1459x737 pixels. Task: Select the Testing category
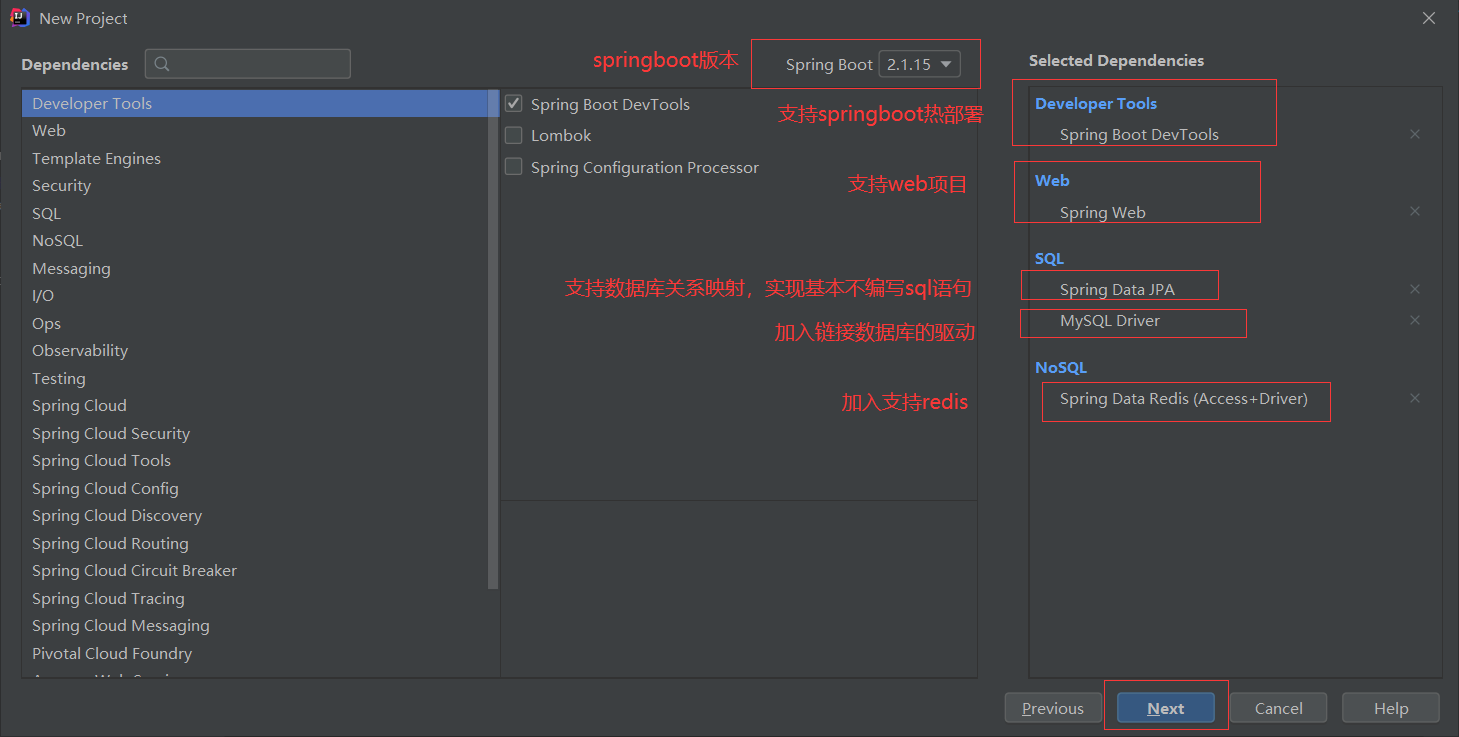point(255,378)
